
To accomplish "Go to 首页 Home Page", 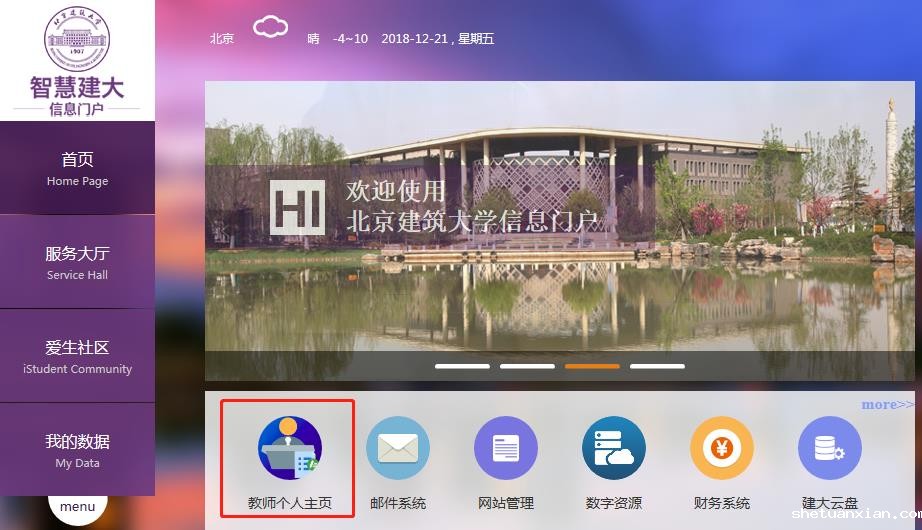I will click(77, 168).
